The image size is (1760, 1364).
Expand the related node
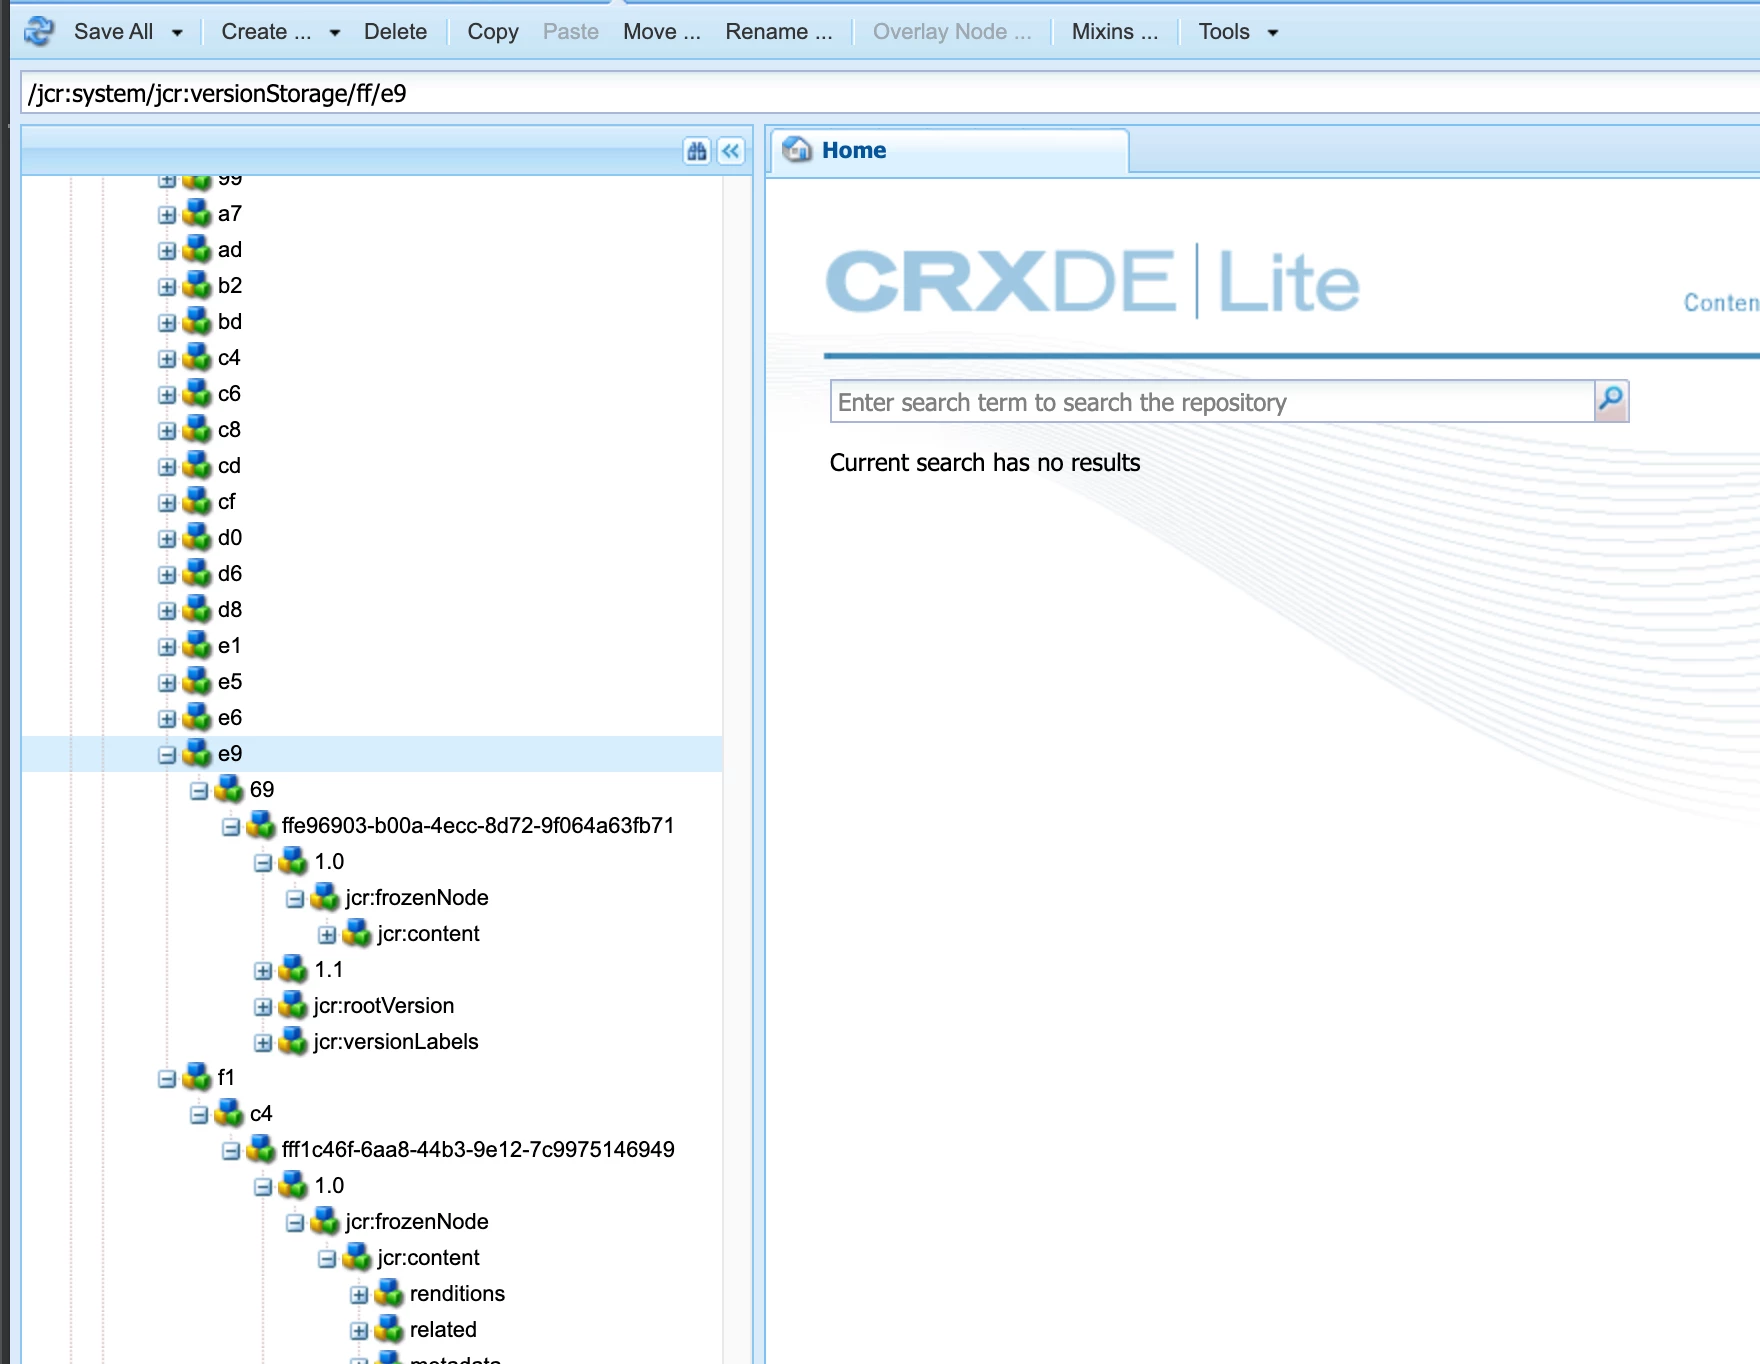point(359,1331)
